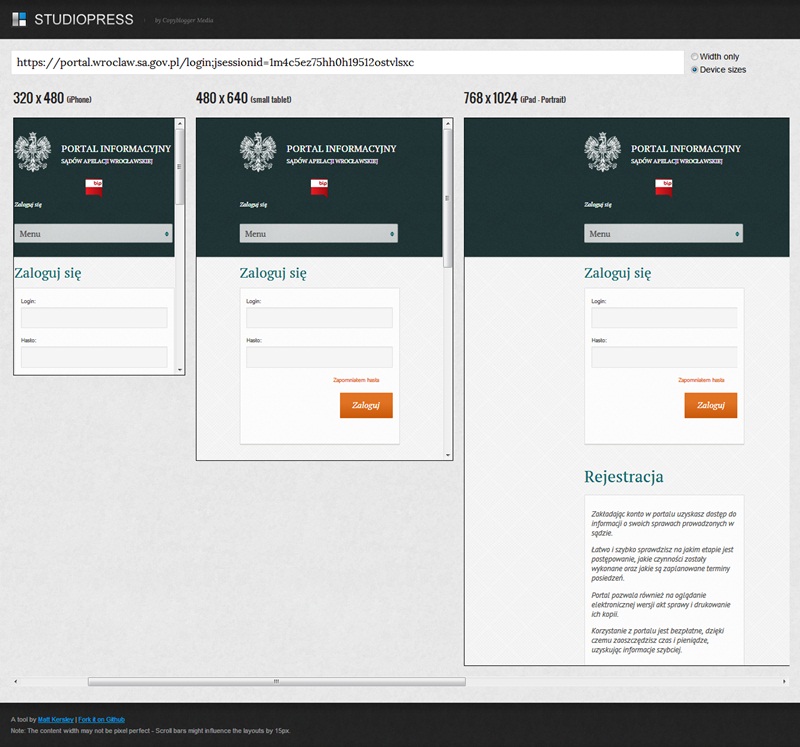This screenshot has height=747, width=800.
Task: Select the Device sizes radio button
Action: point(695,70)
